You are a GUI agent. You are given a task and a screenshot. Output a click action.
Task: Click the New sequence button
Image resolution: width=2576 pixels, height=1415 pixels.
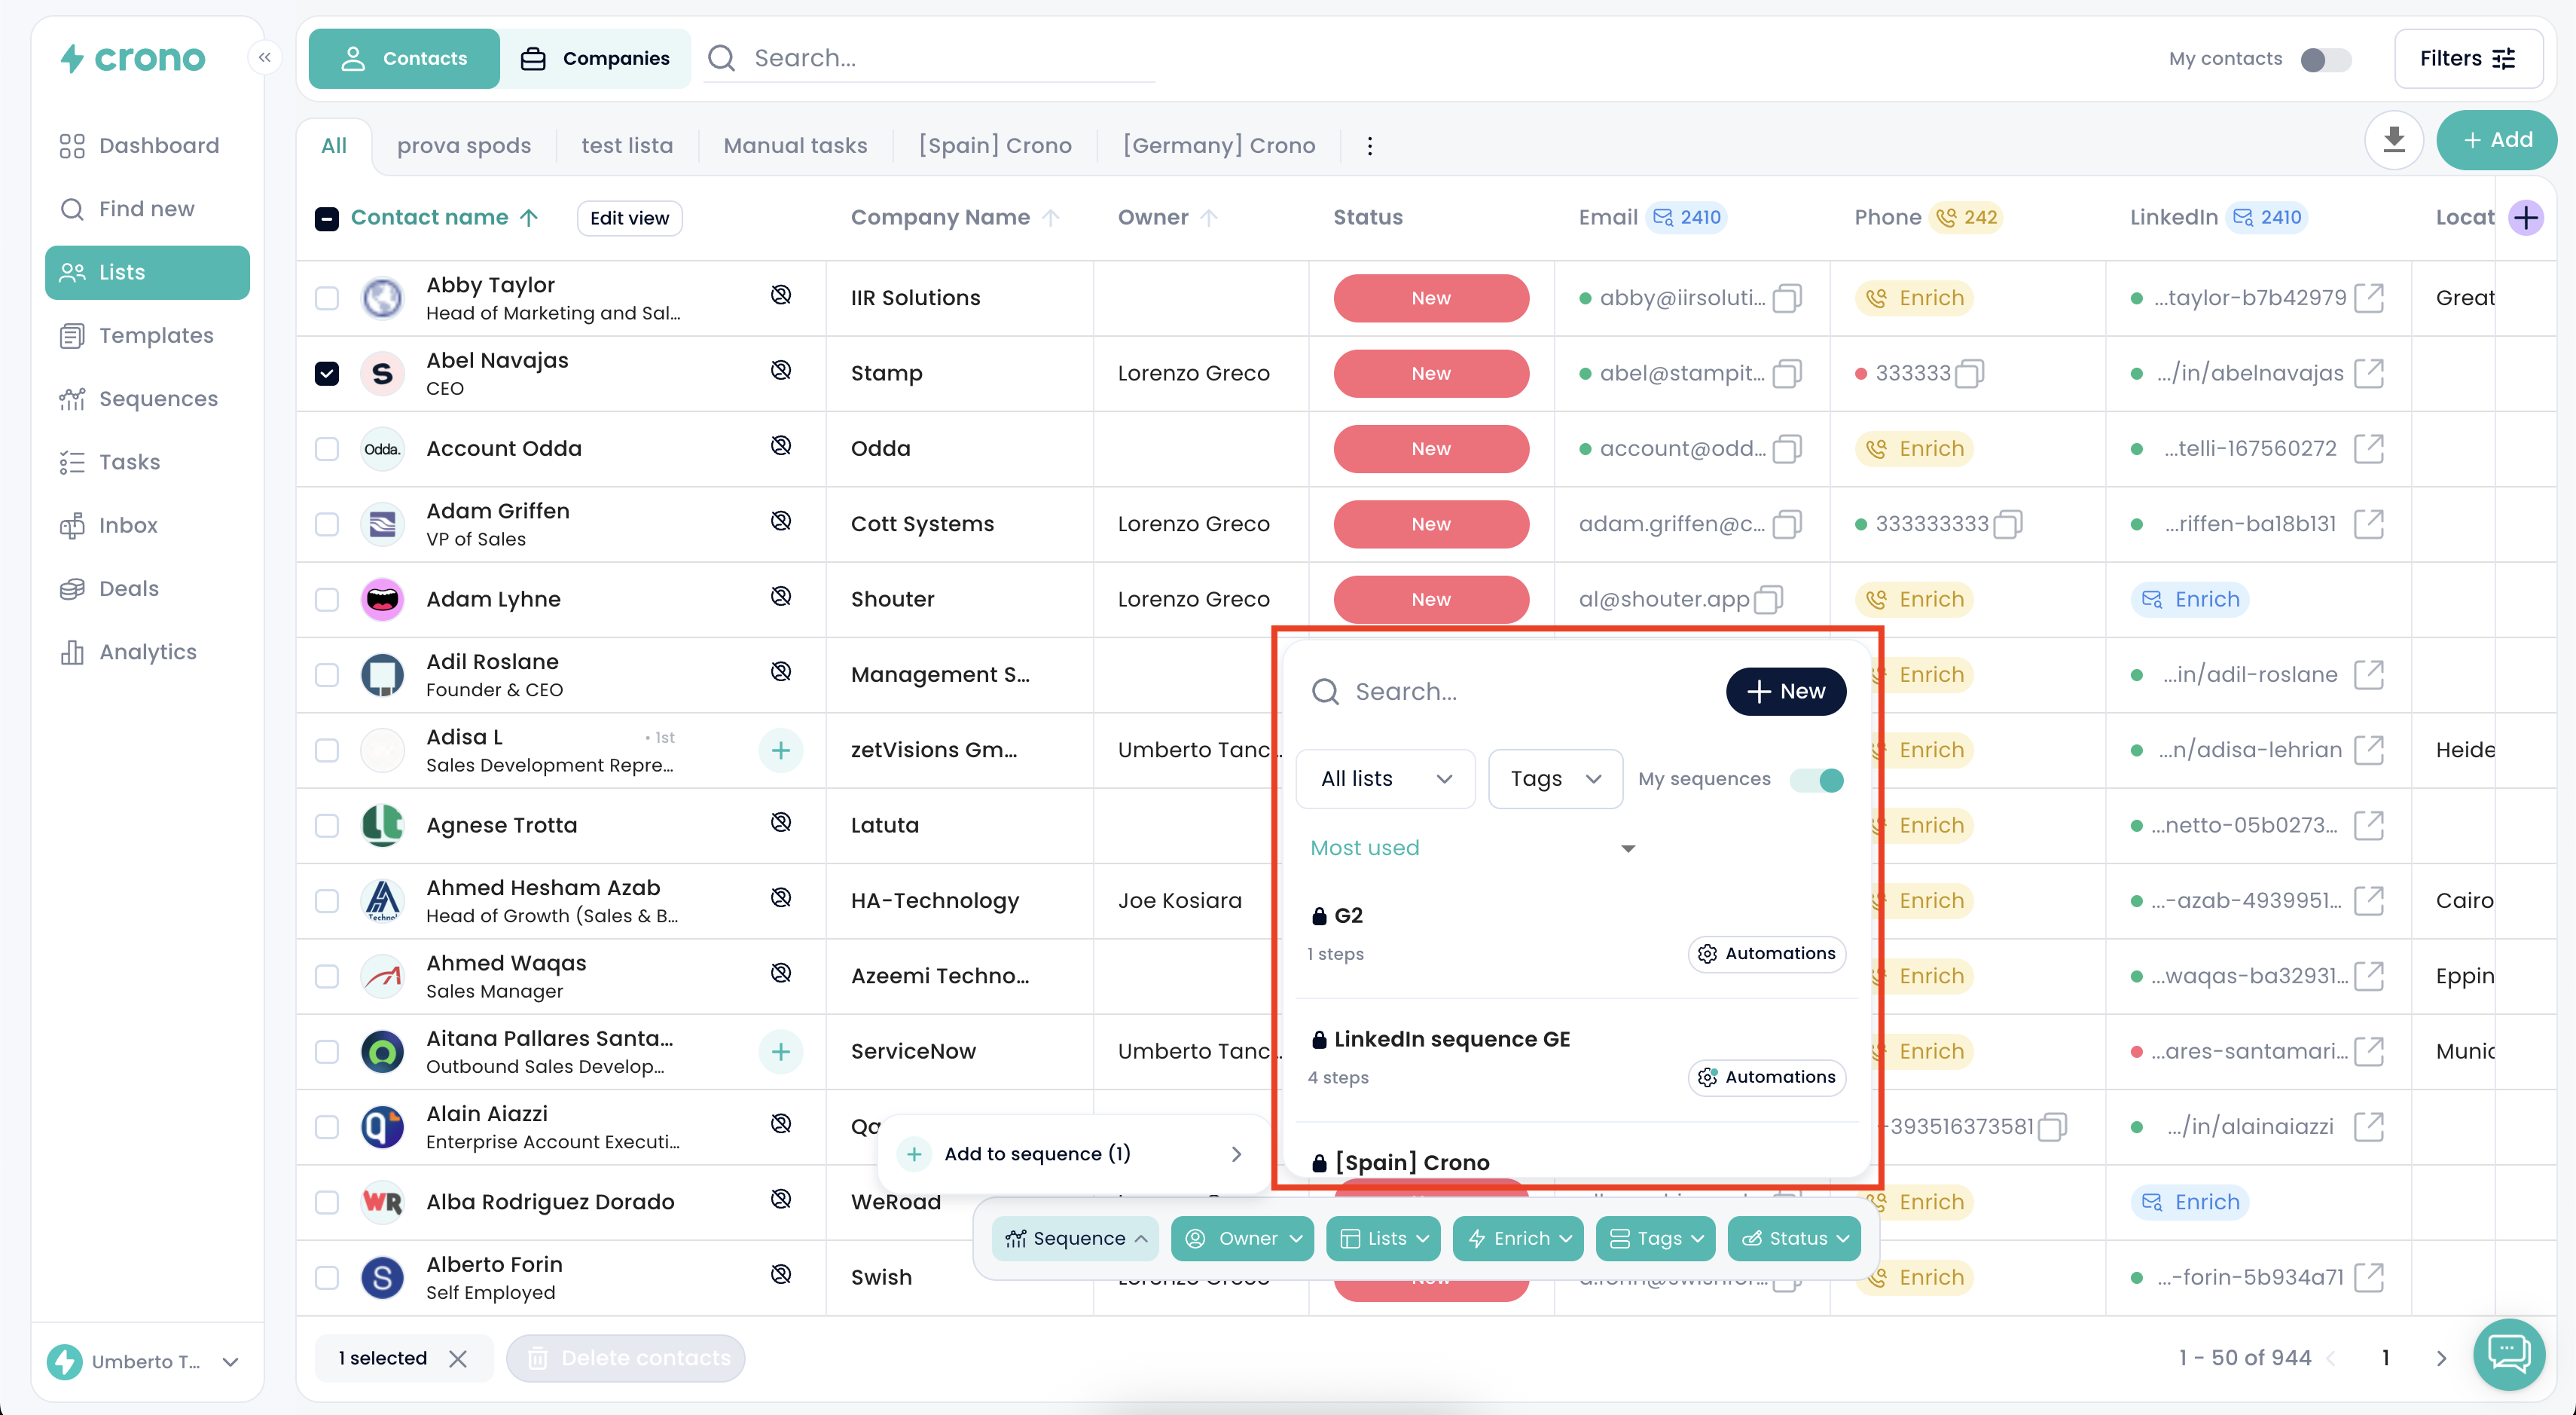[x=1785, y=691]
